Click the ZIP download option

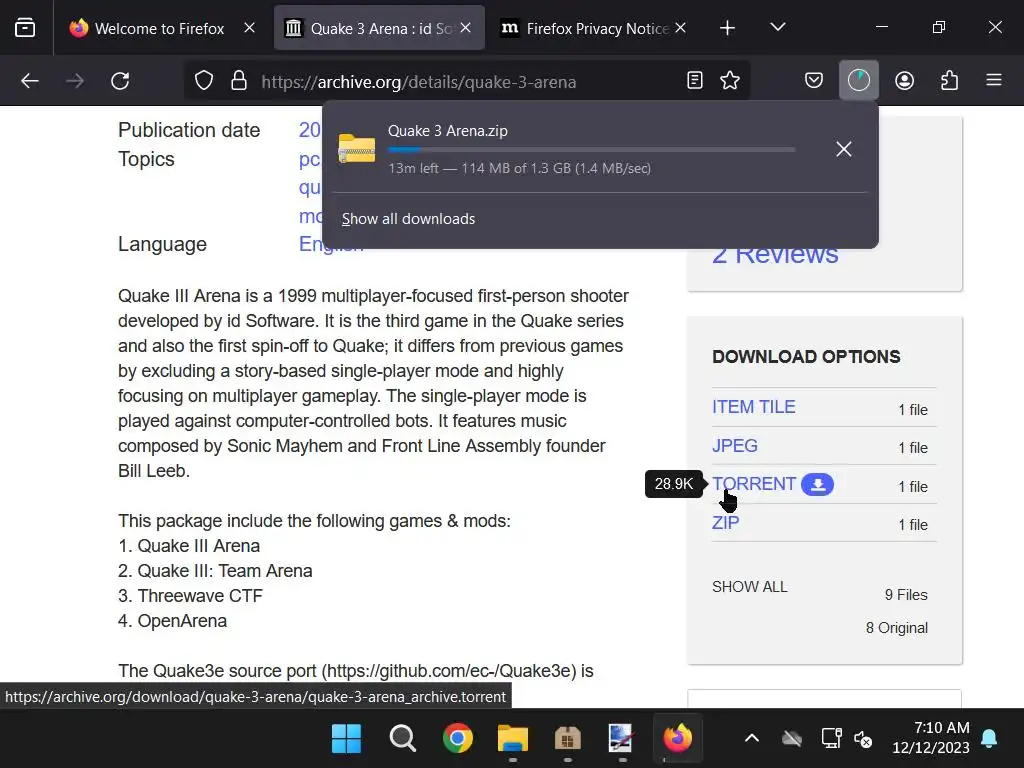coord(726,522)
